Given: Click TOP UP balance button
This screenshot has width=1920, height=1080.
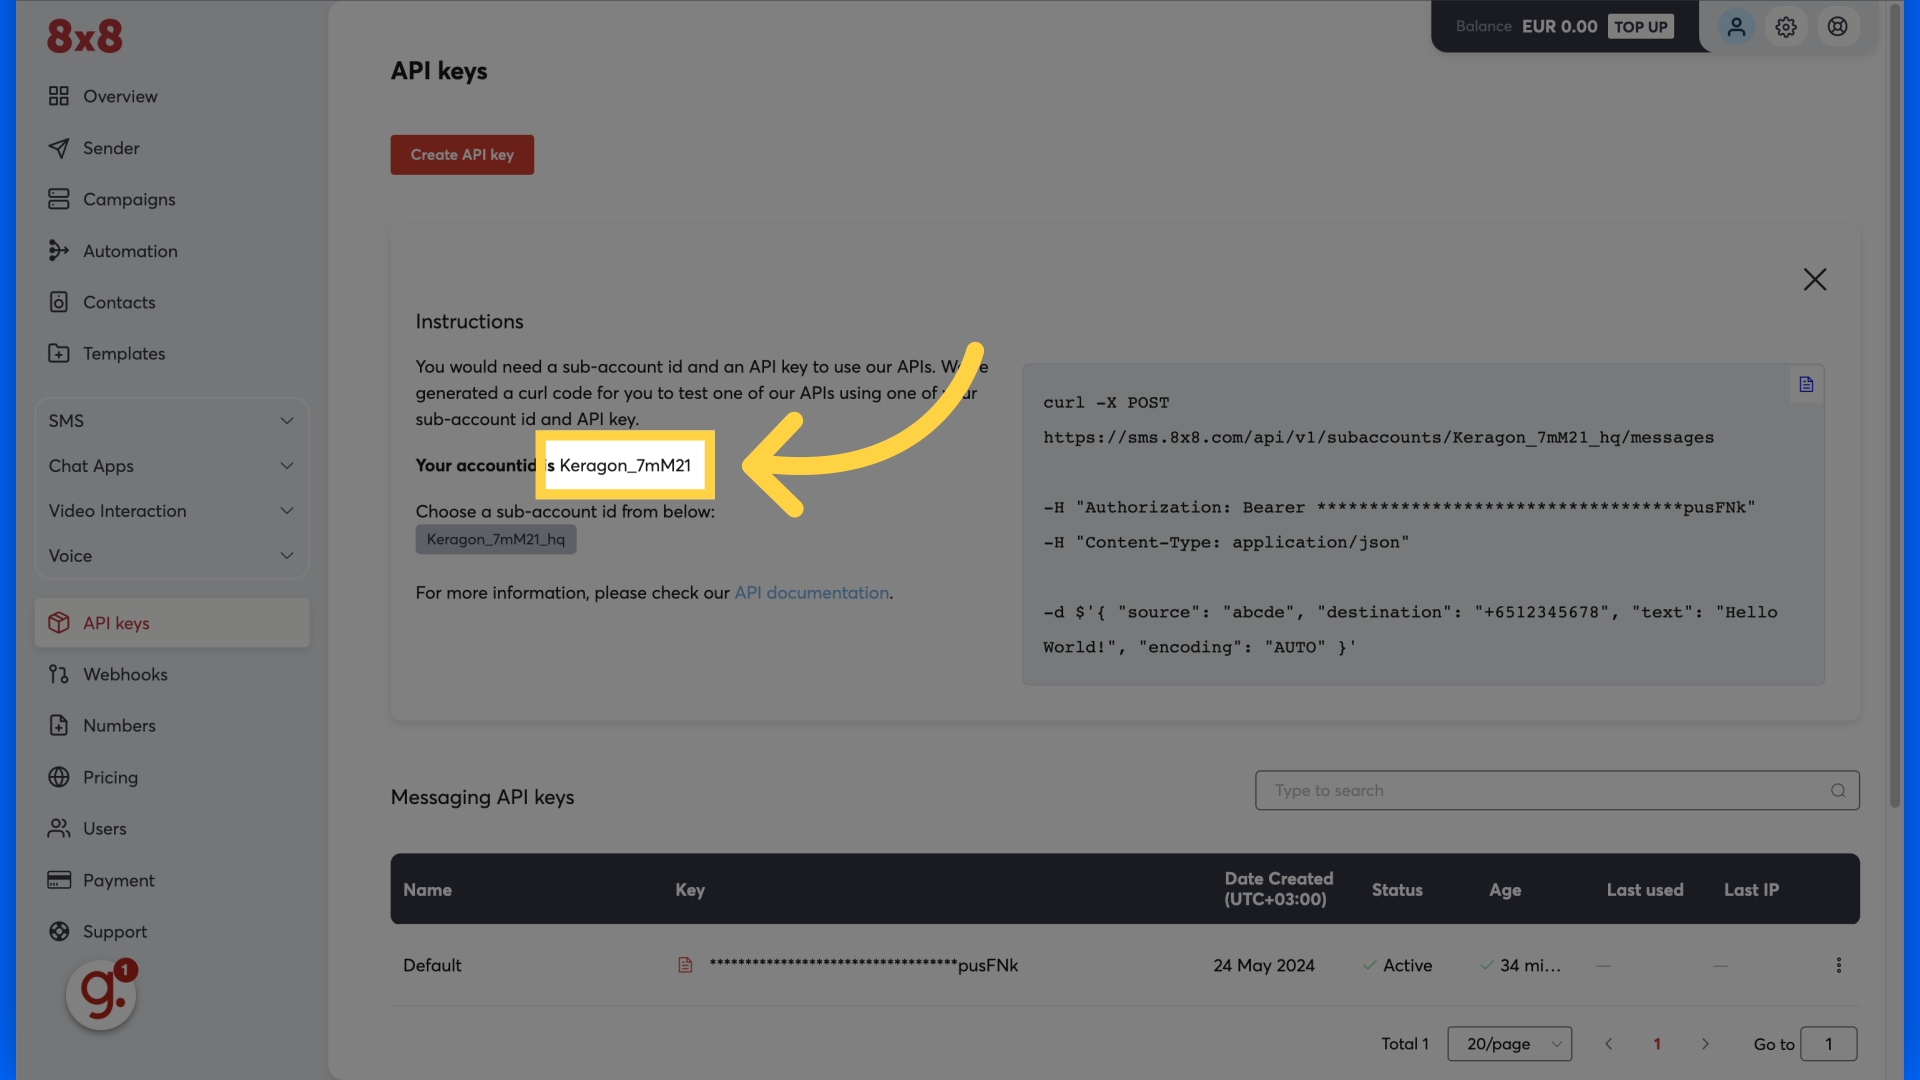Looking at the screenshot, I should [x=1640, y=27].
